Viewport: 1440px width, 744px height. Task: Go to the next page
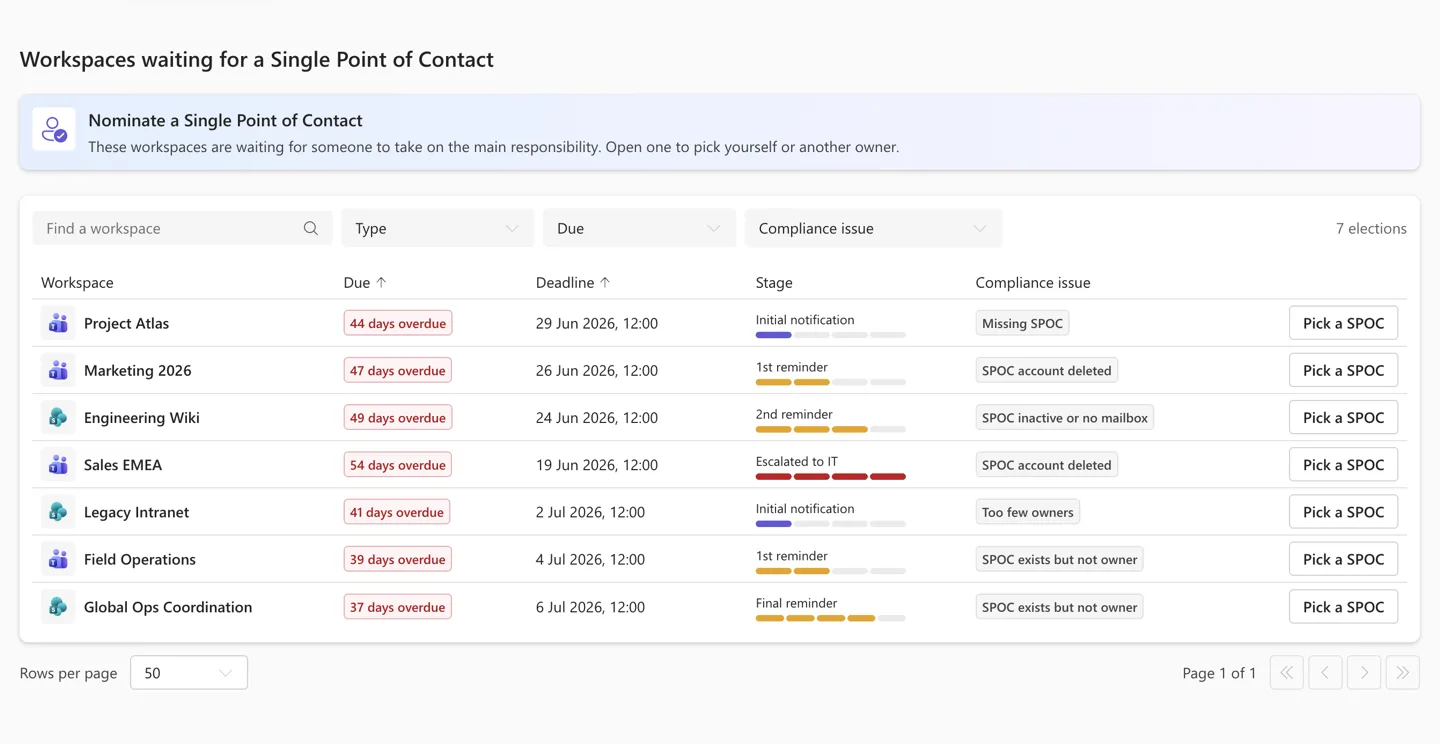1364,673
